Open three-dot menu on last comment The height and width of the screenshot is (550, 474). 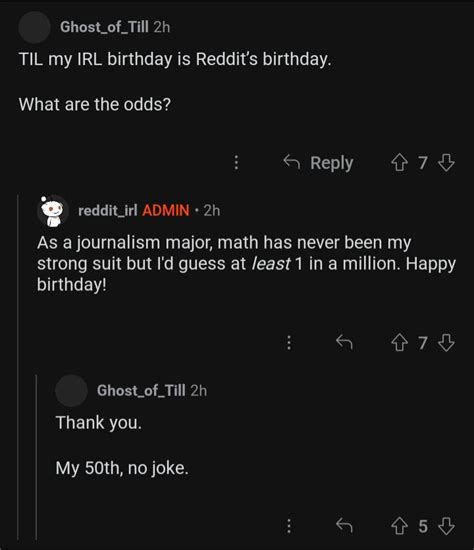tap(289, 526)
